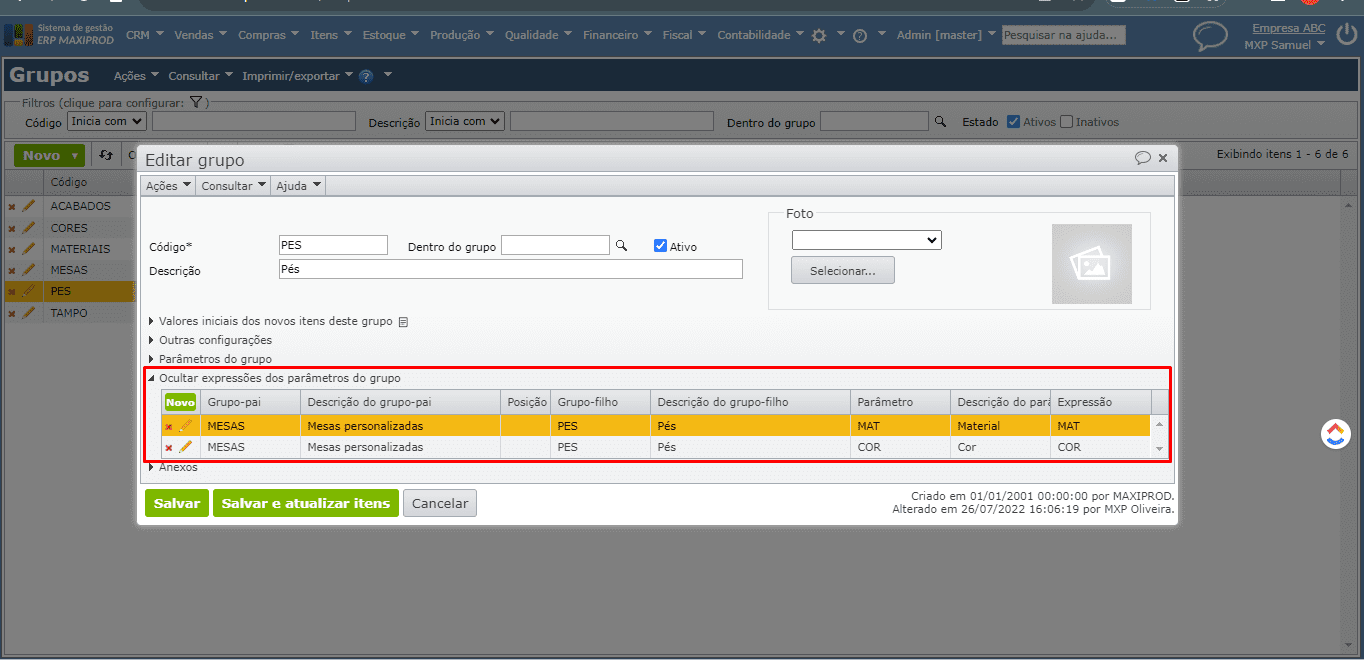Click the Descrição field containing Pés
Image resolution: width=1364 pixels, height=660 pixels.
[511, 269]
